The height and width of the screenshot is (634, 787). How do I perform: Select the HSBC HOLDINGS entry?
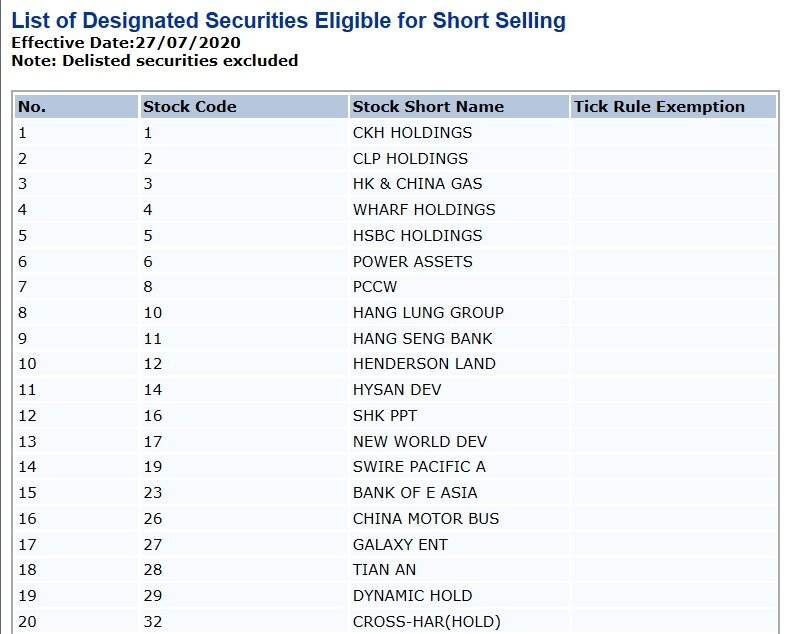pos(417,235)
